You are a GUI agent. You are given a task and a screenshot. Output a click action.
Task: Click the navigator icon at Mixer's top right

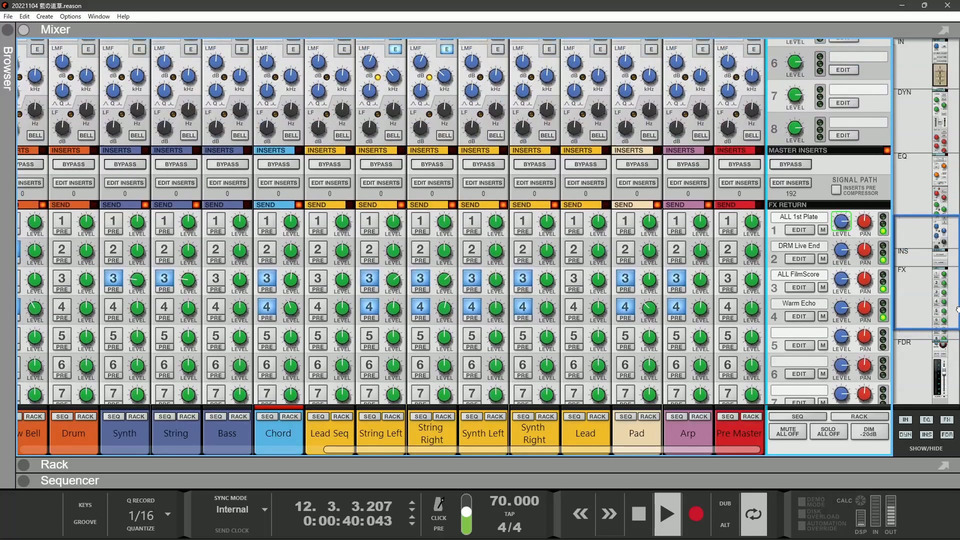[x=942, y=30]
